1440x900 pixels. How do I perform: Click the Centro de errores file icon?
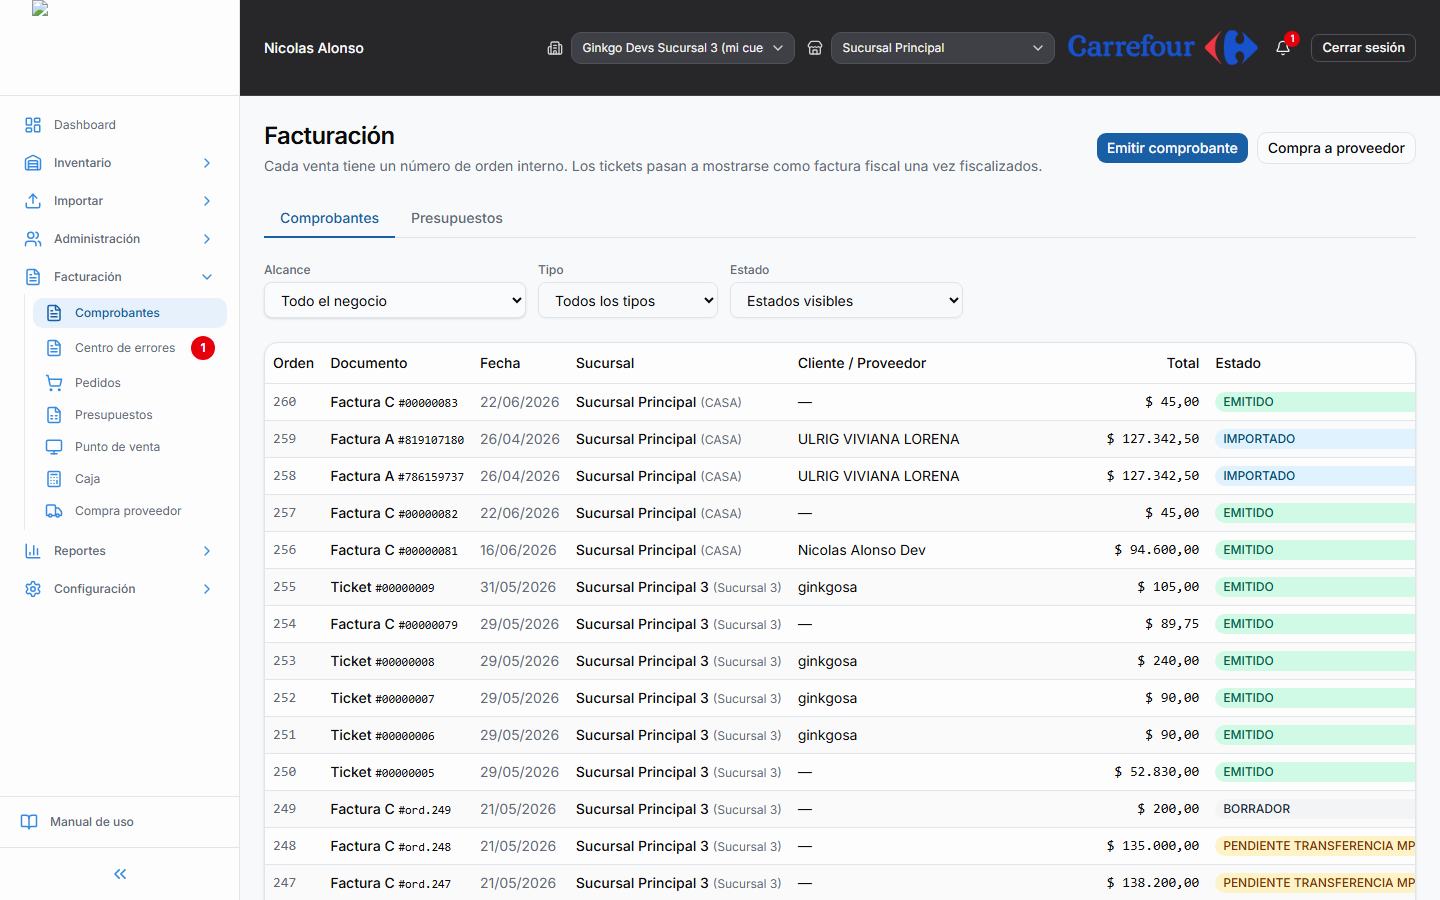click(54, 348)
